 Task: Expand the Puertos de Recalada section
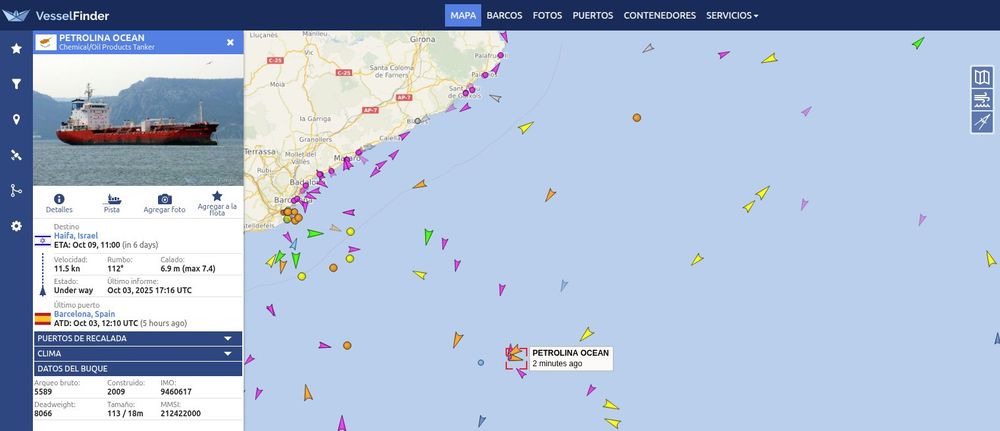coord(138,339)
